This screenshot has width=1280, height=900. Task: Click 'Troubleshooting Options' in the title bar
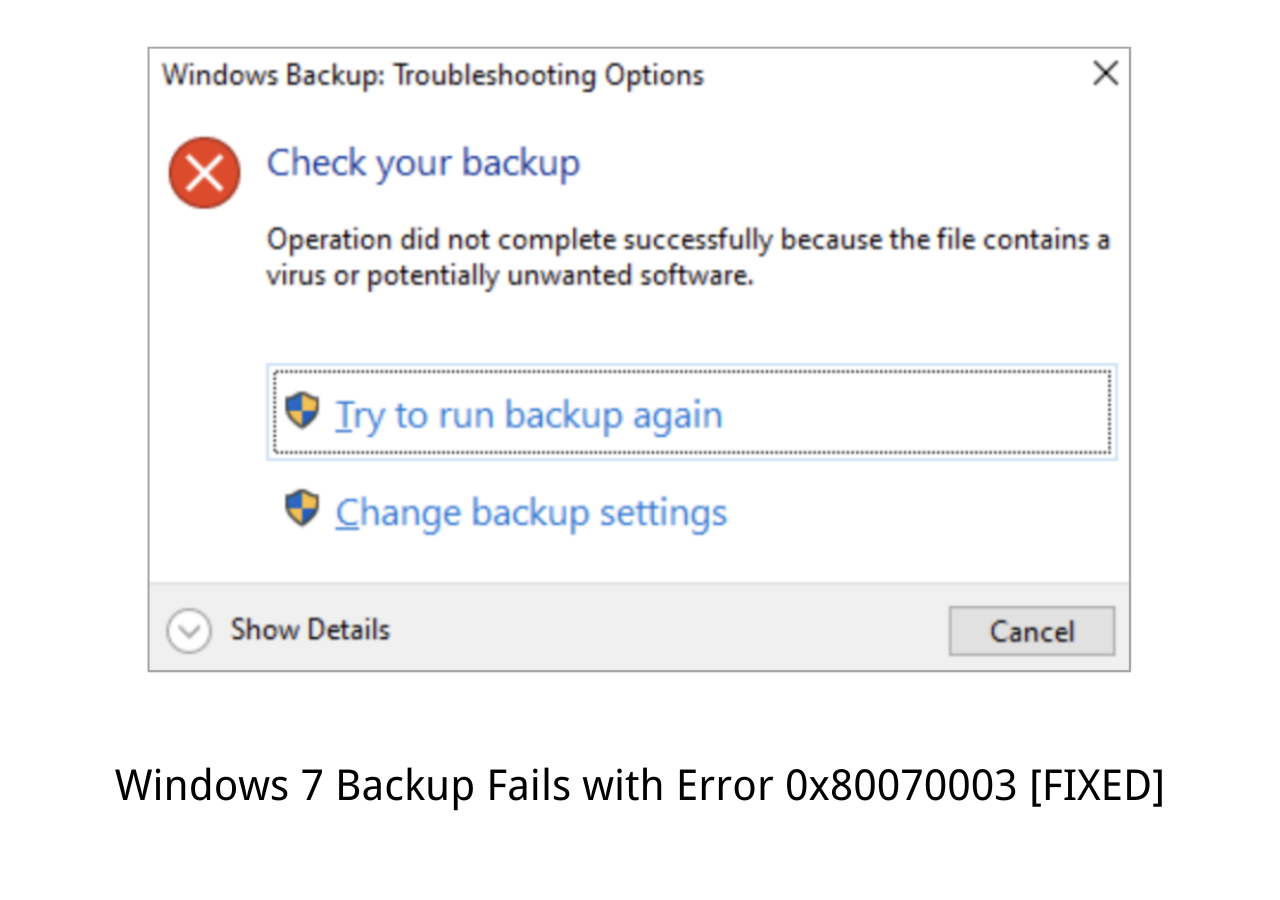[549, 75]
